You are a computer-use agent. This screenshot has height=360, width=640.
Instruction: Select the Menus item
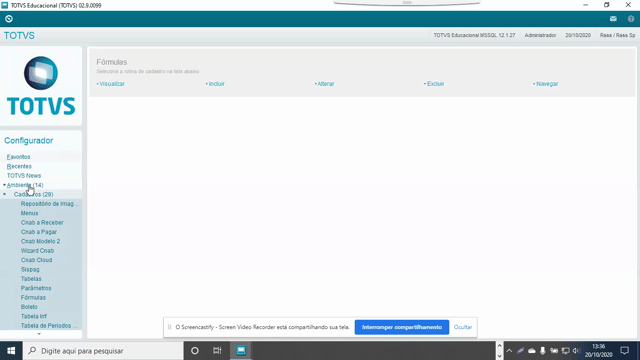pos(29,213)
